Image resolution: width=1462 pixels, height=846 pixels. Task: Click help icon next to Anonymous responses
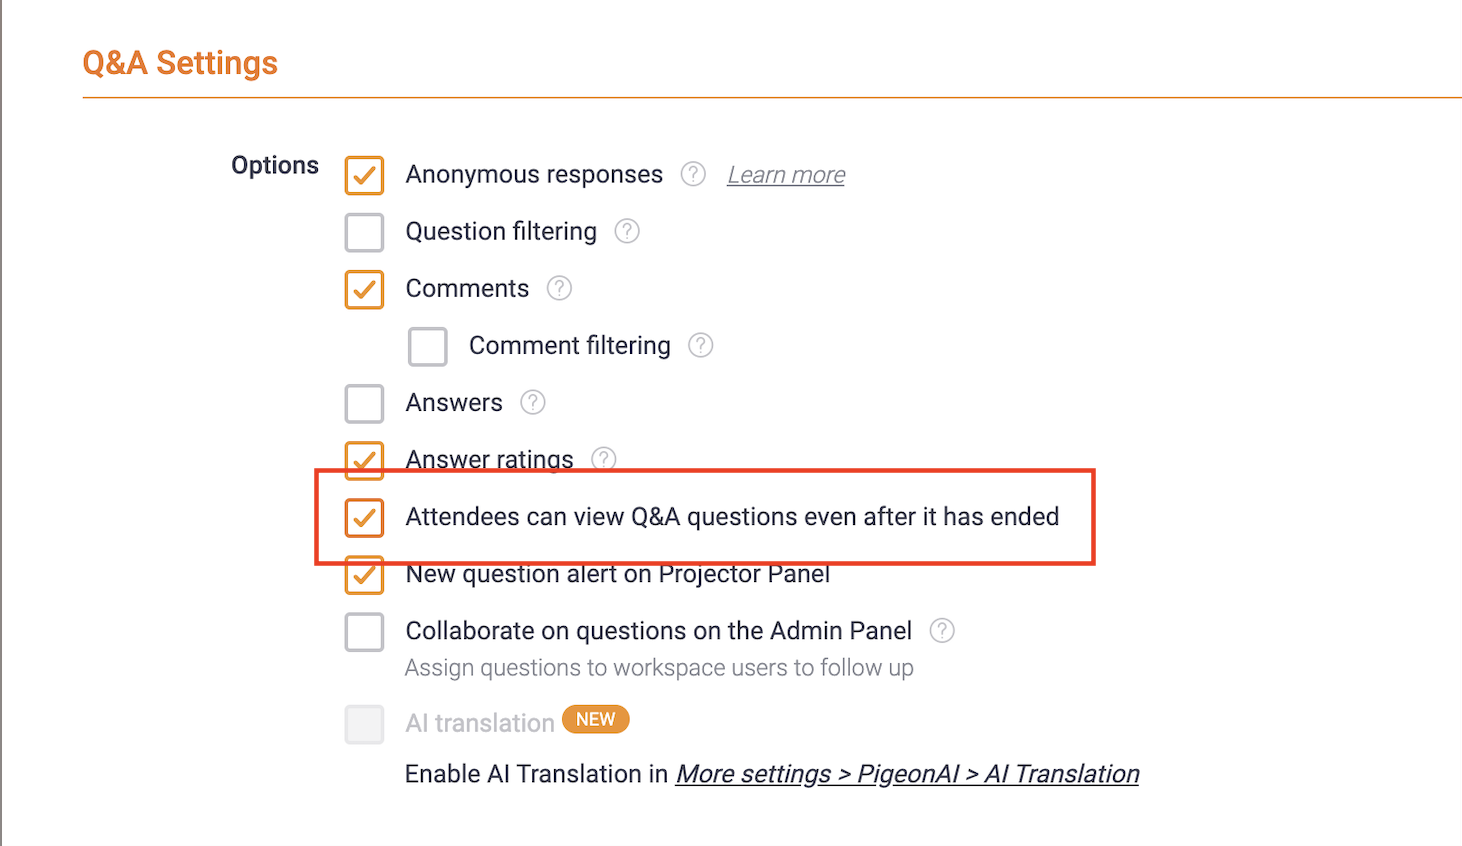point(693,174)
